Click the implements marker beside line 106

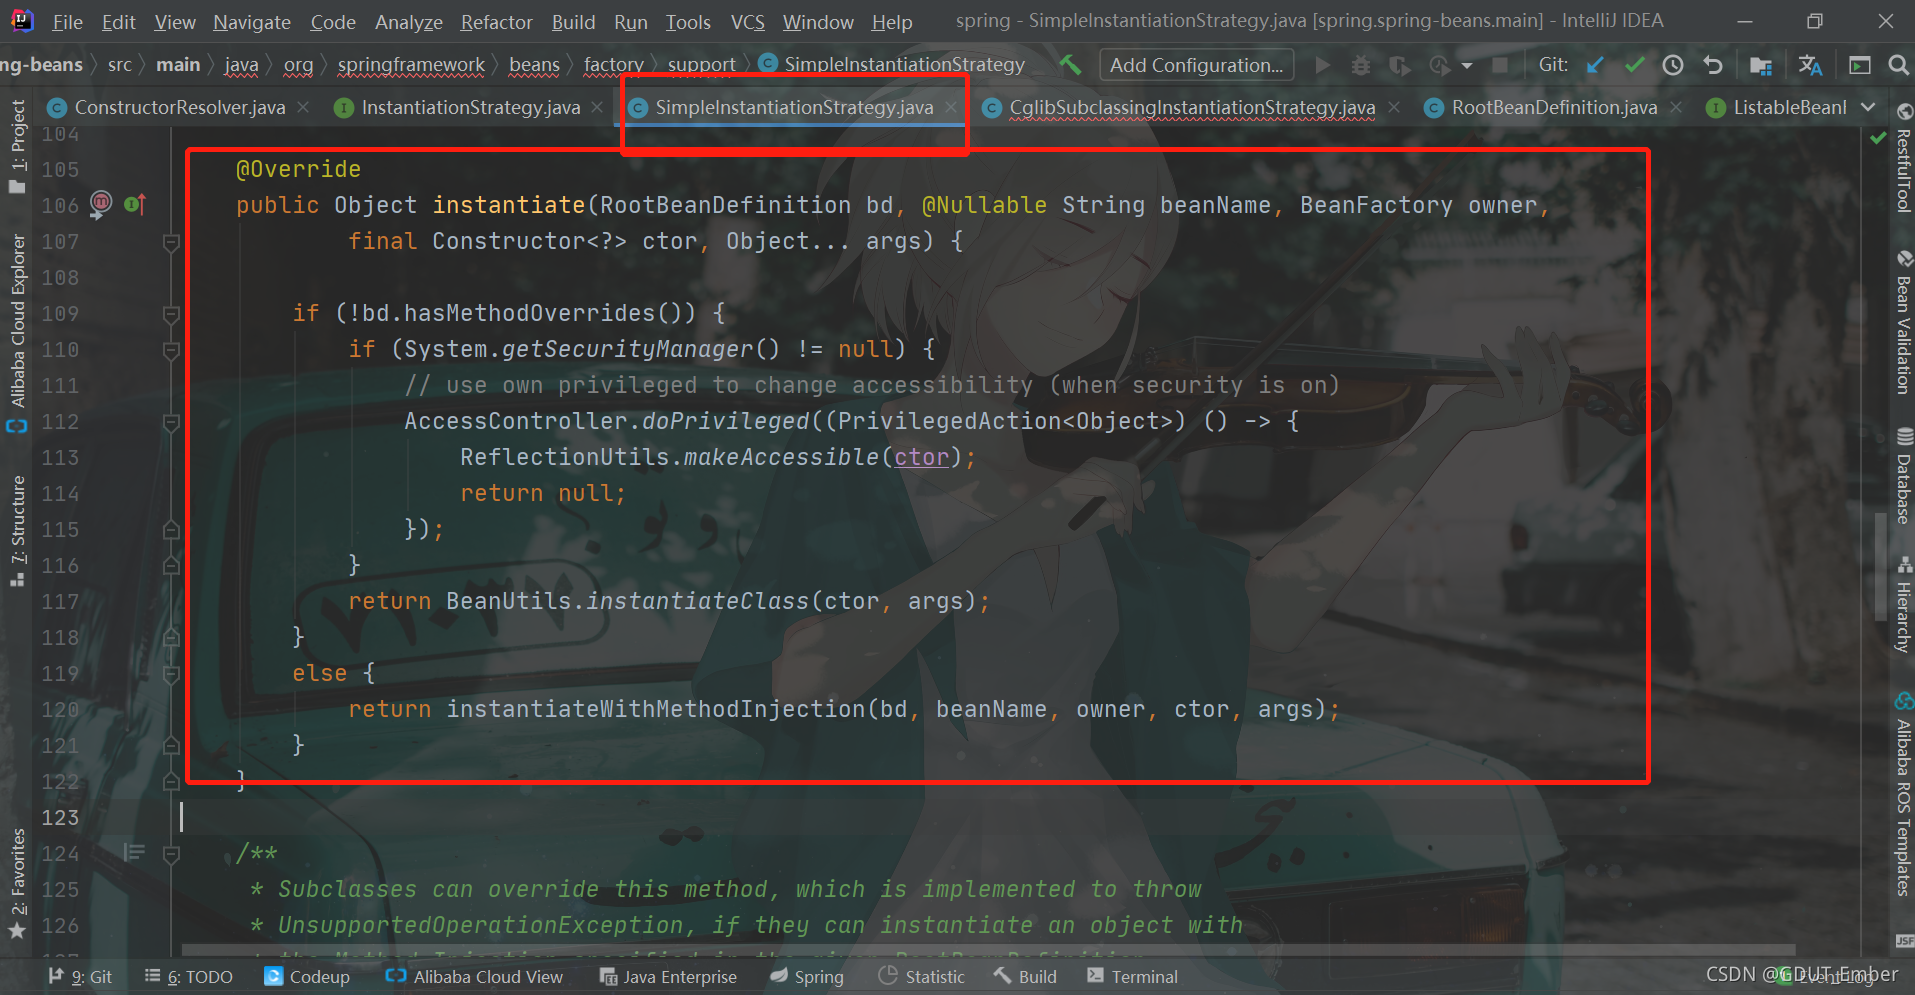pyautogui.click(x=135, y=204)
